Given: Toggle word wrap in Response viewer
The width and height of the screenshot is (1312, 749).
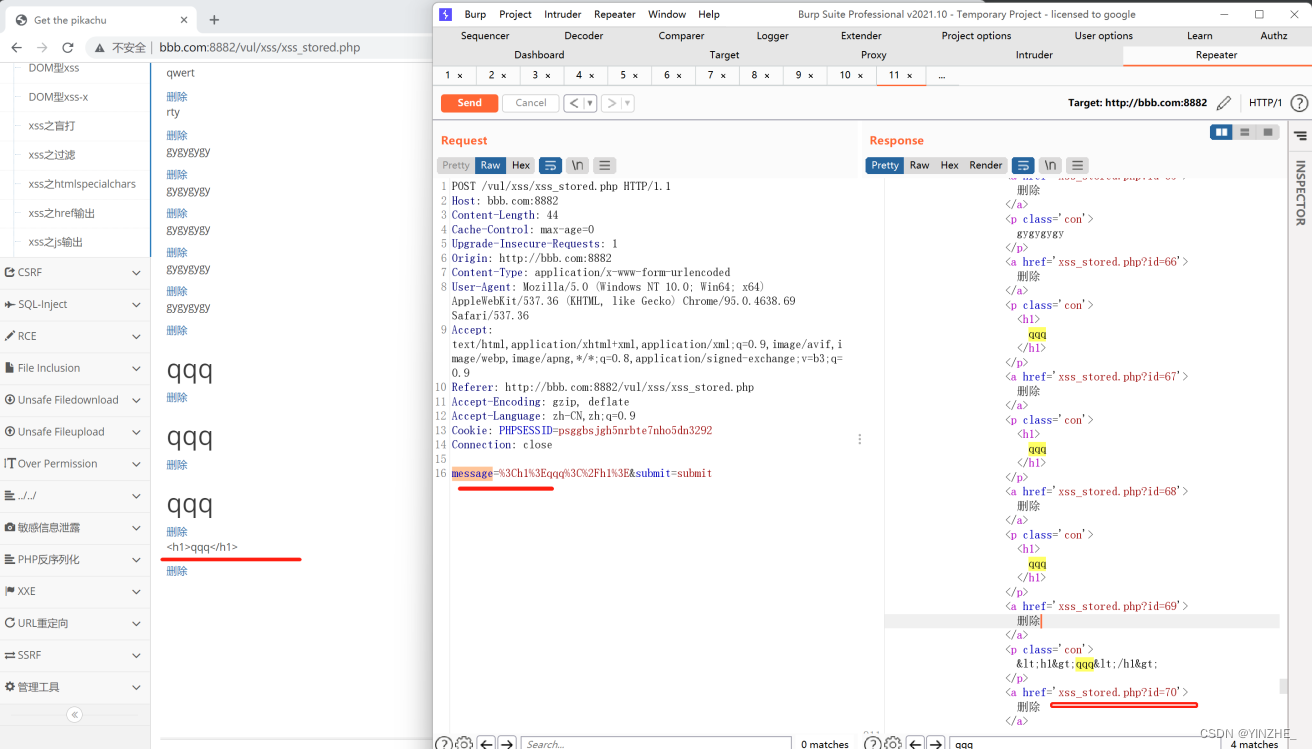Looking at the screenshot, I should point(1022,165).
